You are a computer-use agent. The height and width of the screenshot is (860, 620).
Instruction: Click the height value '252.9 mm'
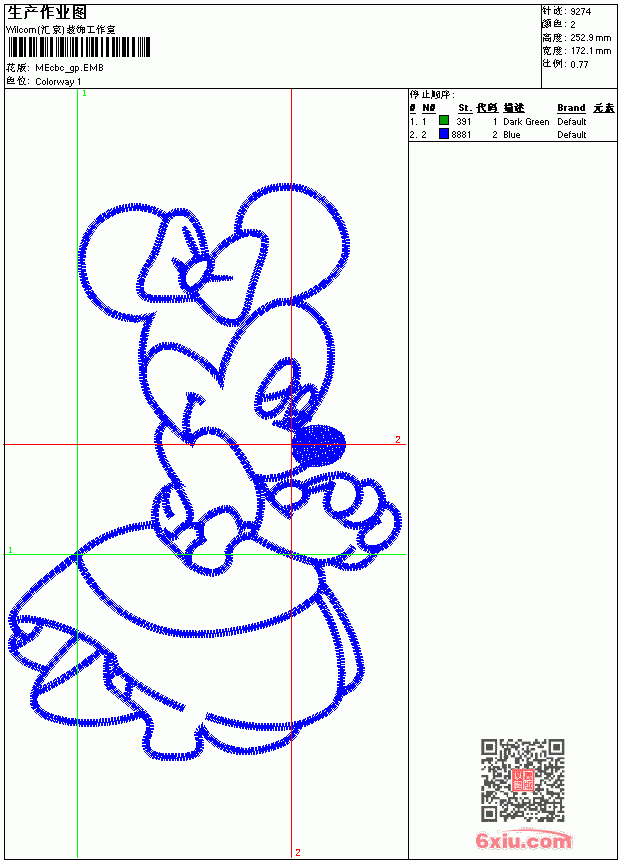[590, 38]
